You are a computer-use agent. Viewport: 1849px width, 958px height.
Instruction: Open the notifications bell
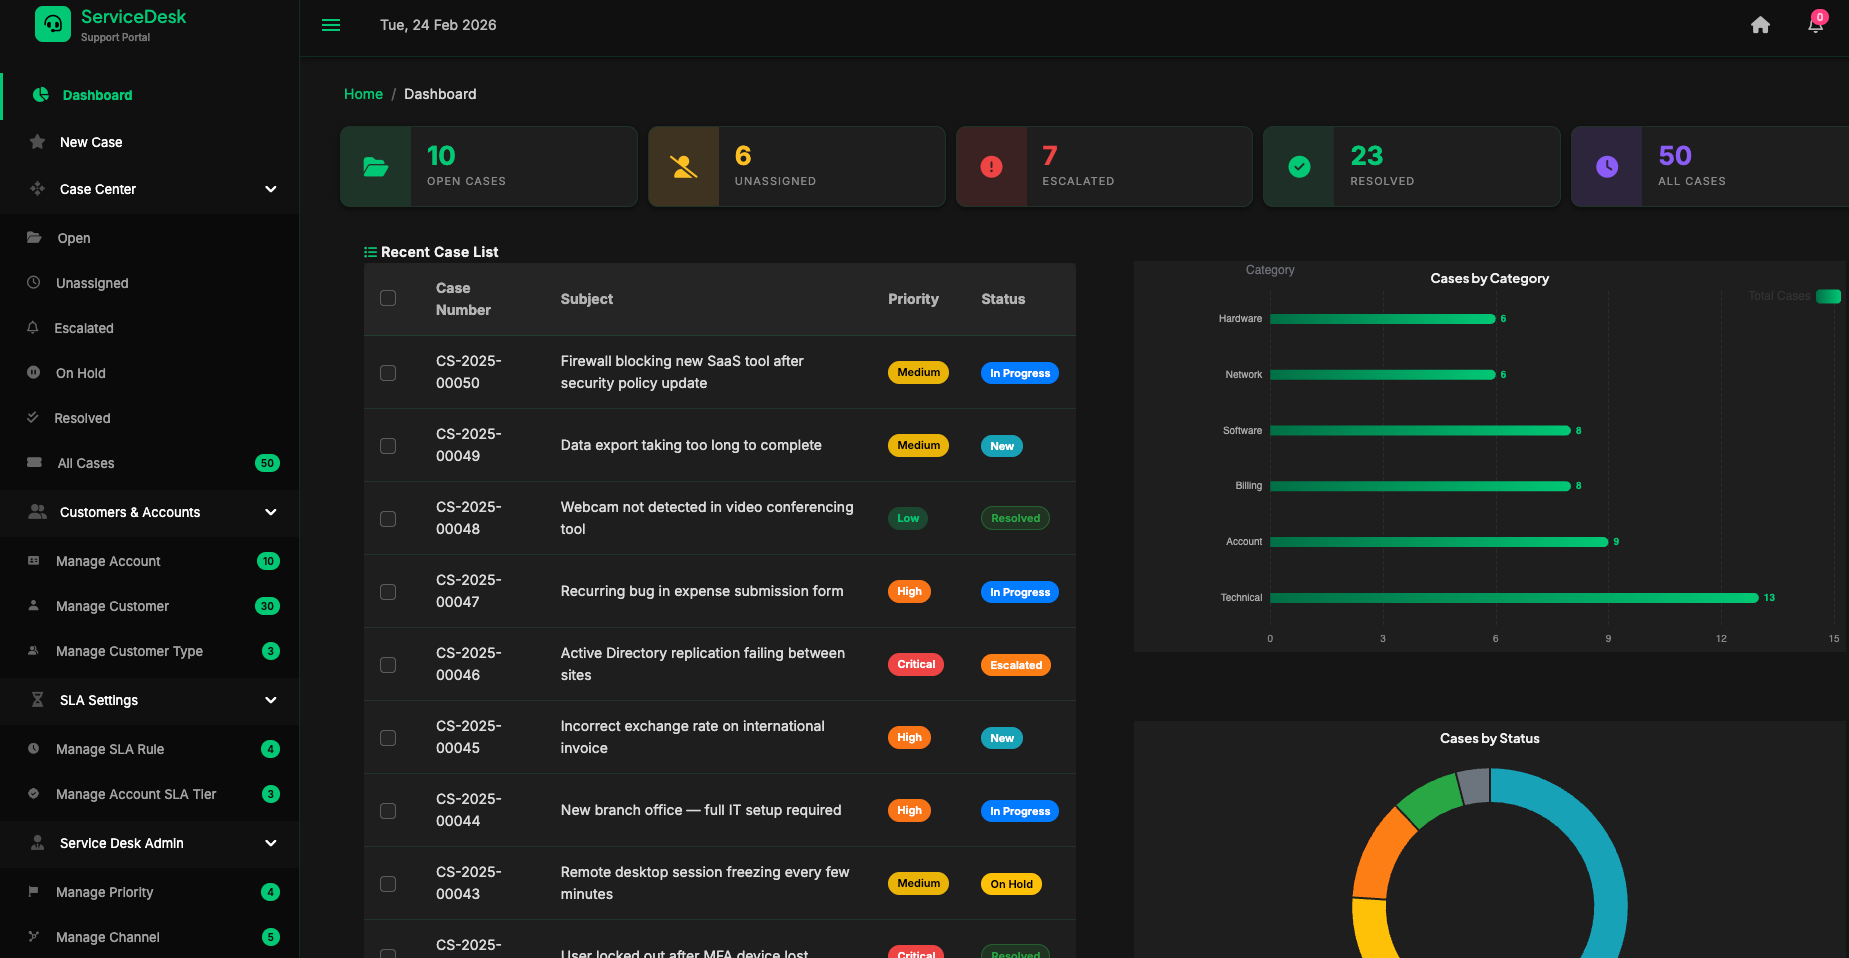pyautogui.click(x=1815, y=25)
